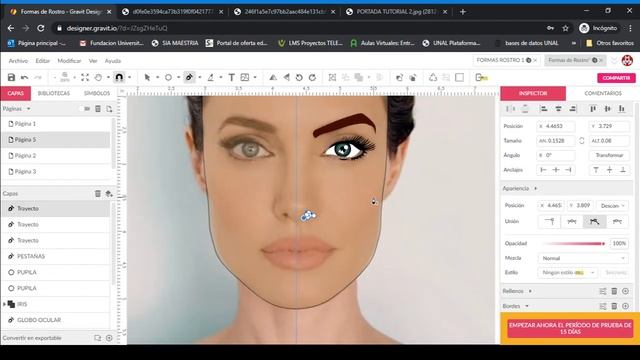The image size is (640, 360).
Task: Click the Save icon in toolbar
Action: click(11, 78)
